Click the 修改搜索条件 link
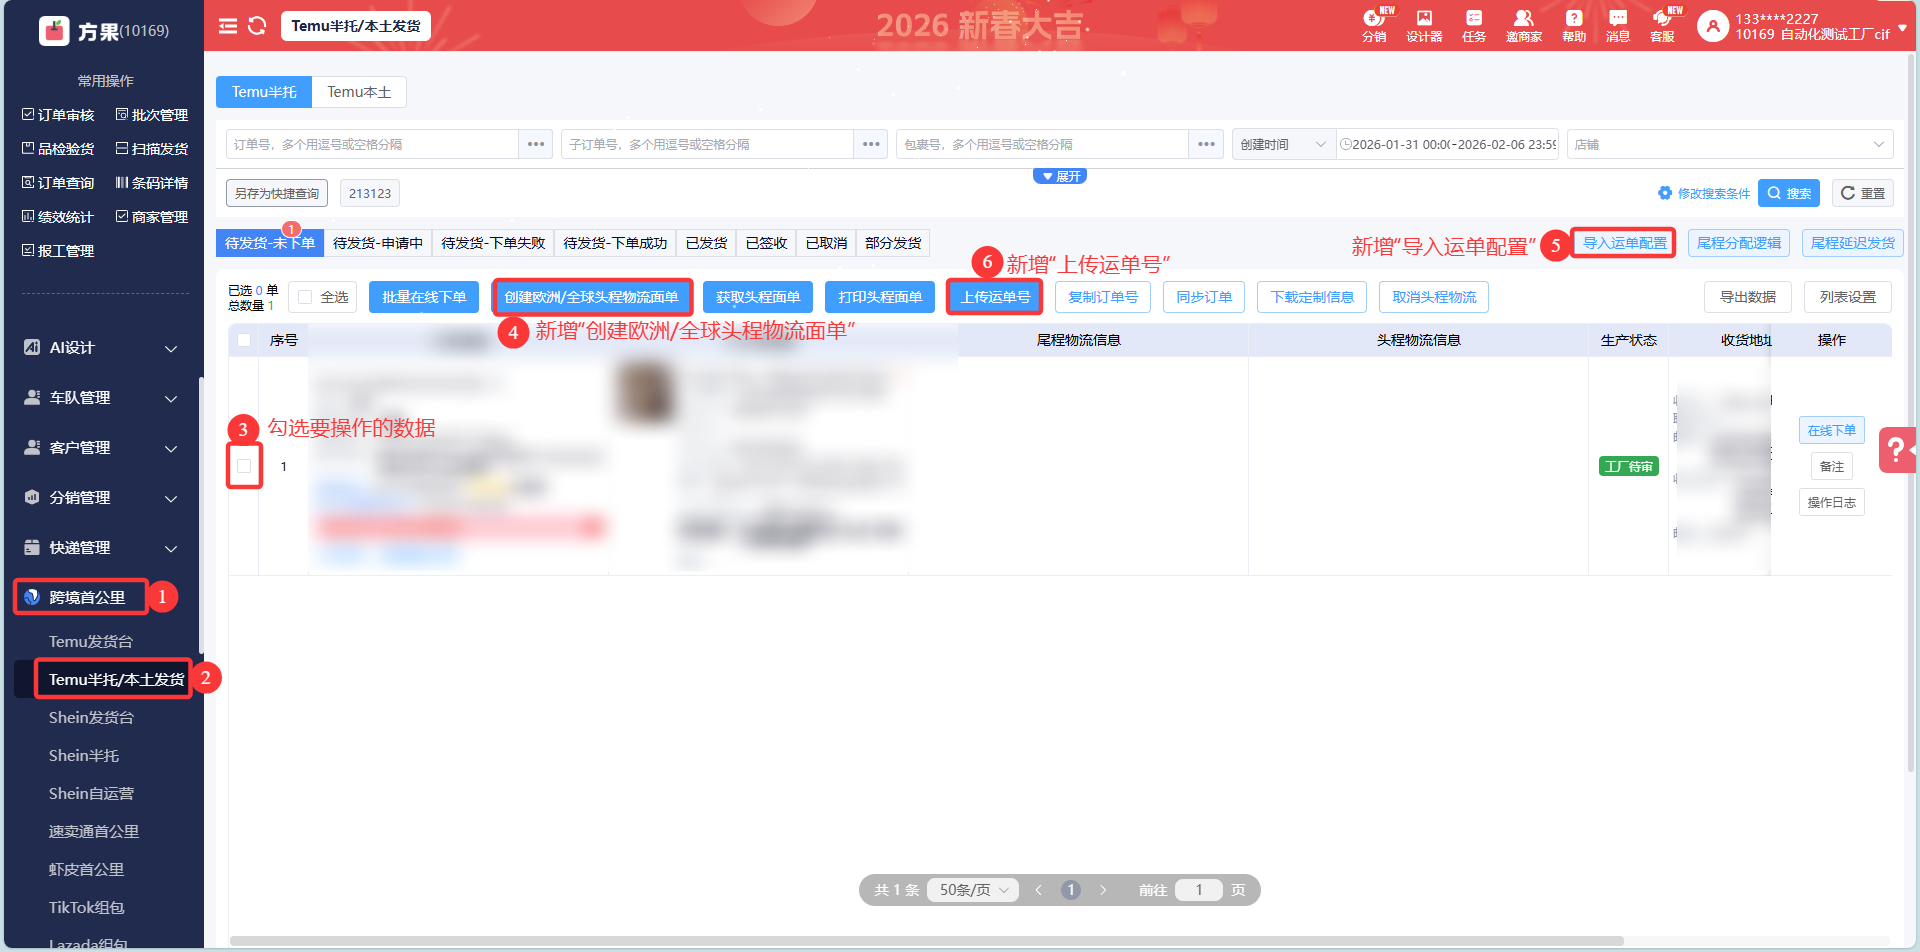This screenshot has width=1920, height=952. click(x=1704, y=193)
